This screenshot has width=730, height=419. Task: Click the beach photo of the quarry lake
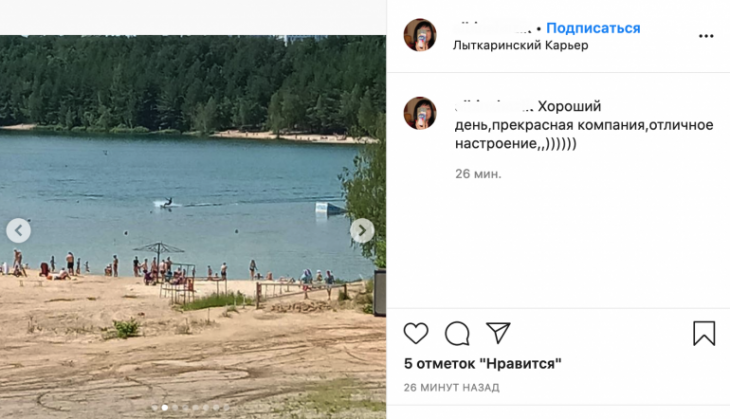(x=193, y=227)
